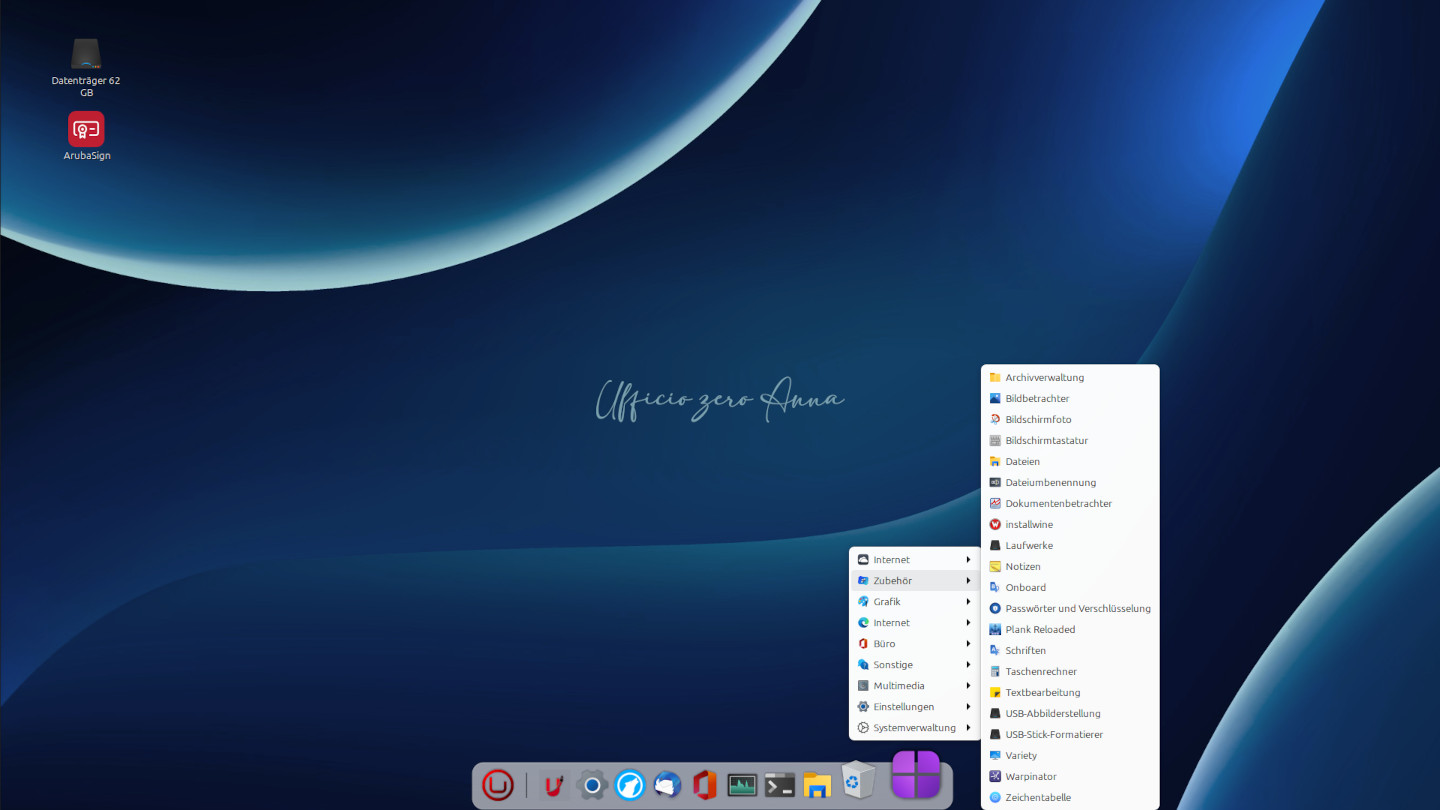Launch the blue wolf browser dock icon

pos(630,785)
